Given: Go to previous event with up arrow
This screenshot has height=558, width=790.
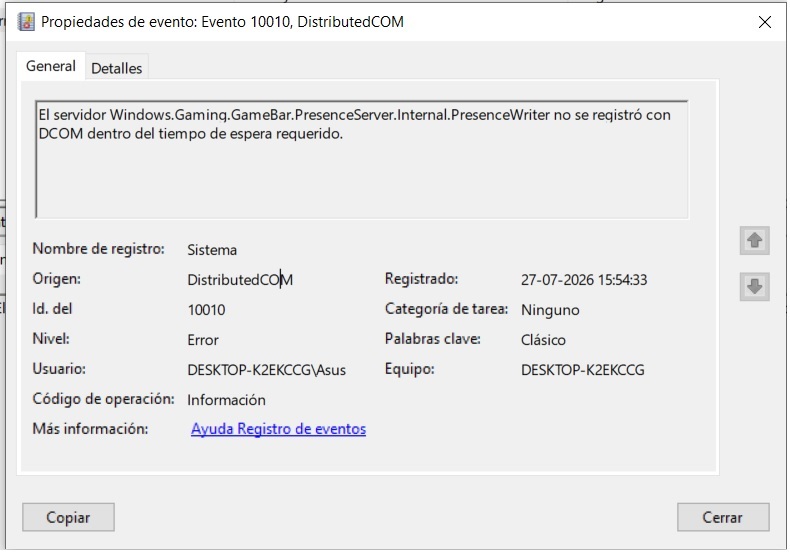Looking at the screenshot, I should [x=754, y=240].
